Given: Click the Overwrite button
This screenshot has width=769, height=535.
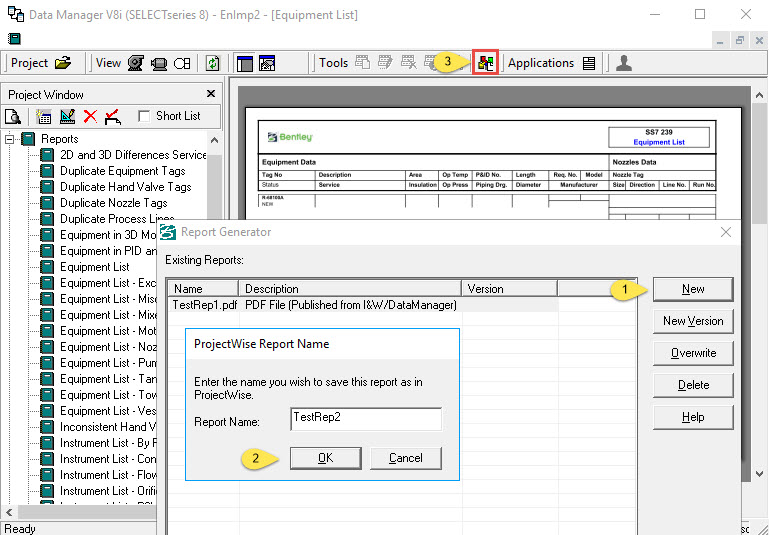Looking at the screenshot, I should 693,353.
